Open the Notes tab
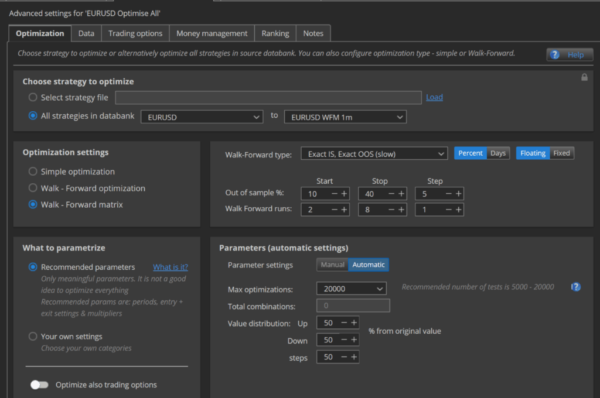 313,33
